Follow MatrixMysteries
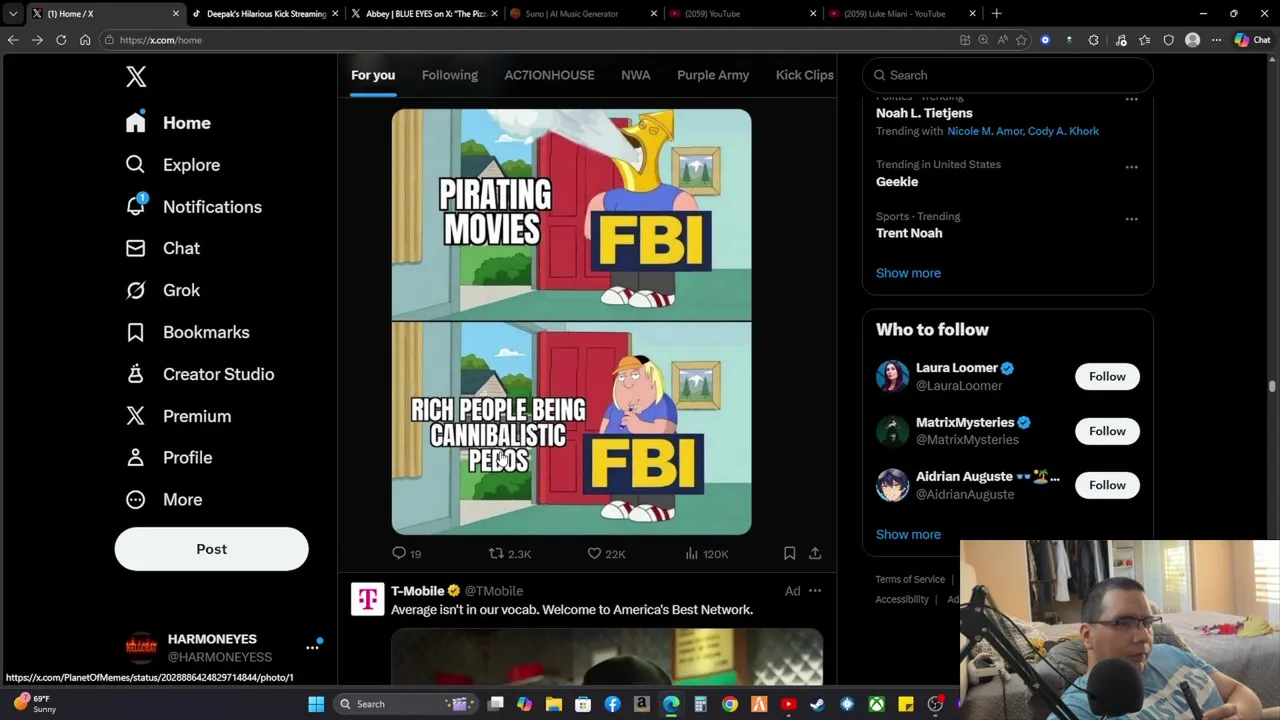Image resolution: width=1280 pixels, height=720 pixels. 1107,431
